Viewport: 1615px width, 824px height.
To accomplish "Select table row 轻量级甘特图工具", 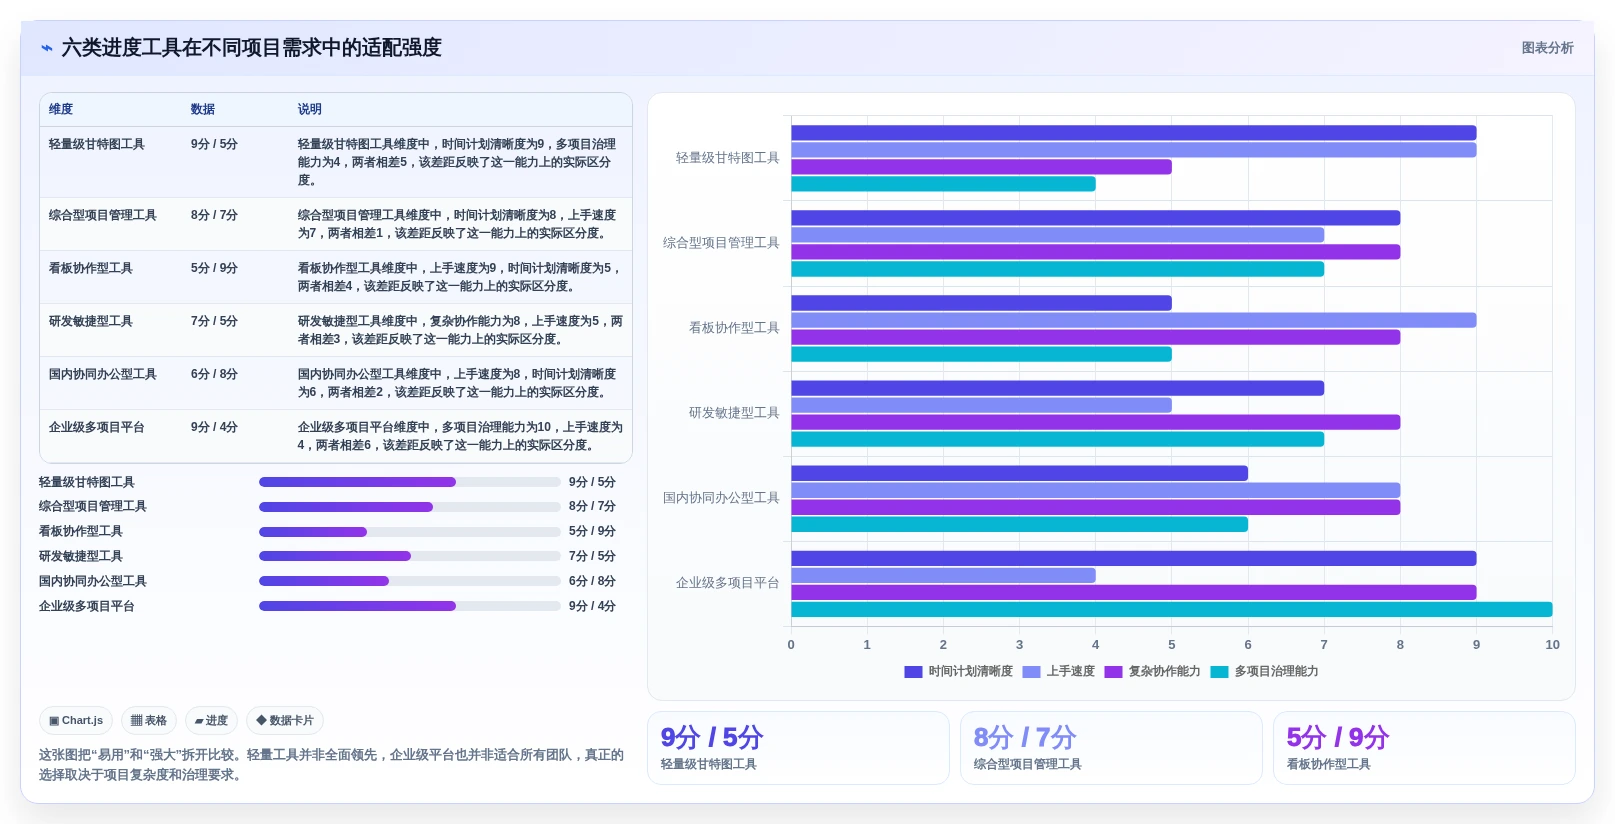I will [336, 162].
